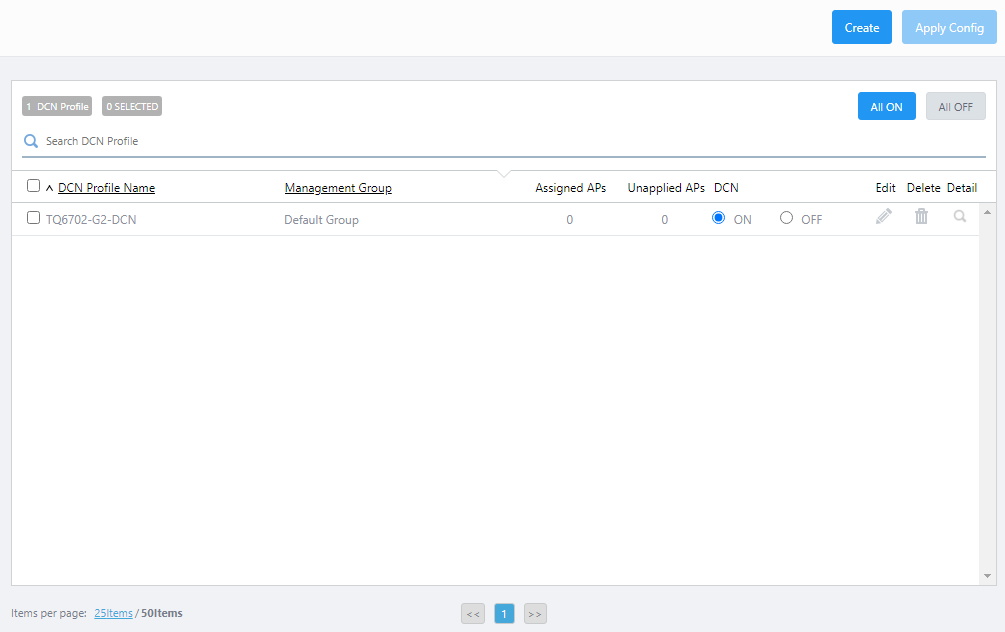Set 25Items per page

[x=113, y=613]
